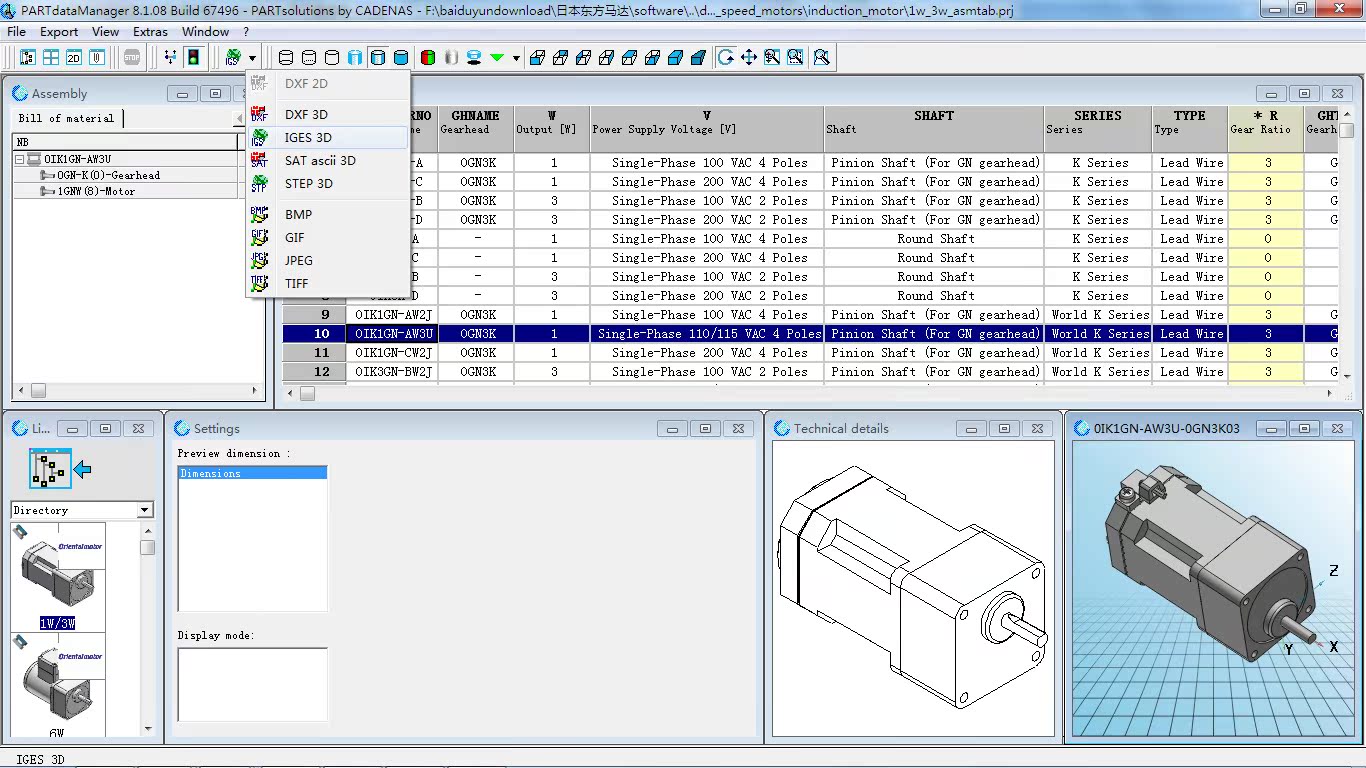Collapse the 0IK1GN-AW3U tree node
1366x768 pixels.
(19, 159)
